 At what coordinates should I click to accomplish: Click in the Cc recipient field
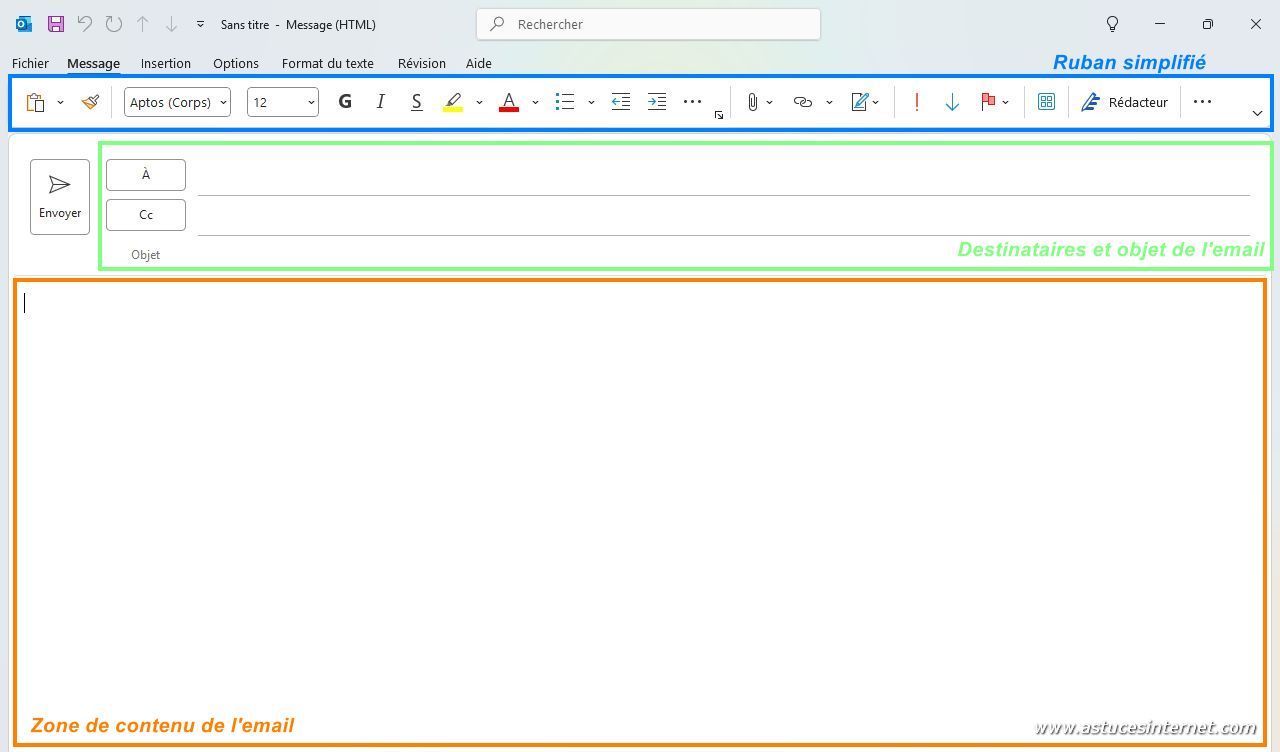coord(724,216)
